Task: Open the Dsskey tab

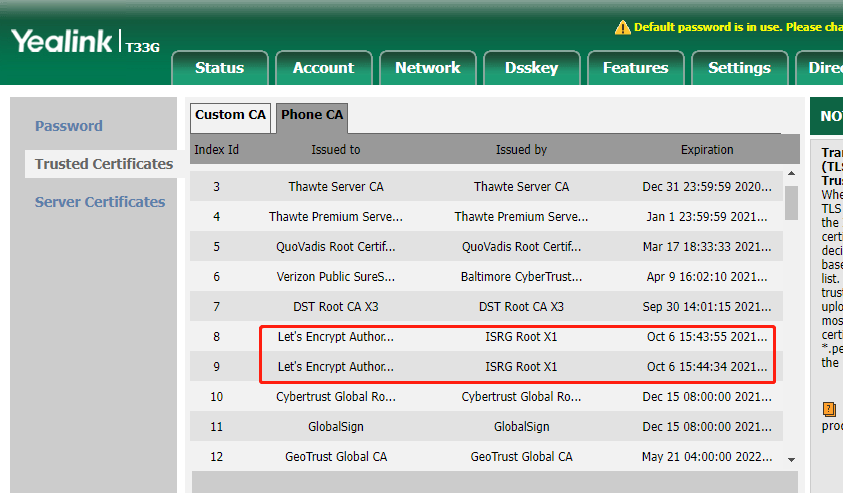Action: point(532,68)
